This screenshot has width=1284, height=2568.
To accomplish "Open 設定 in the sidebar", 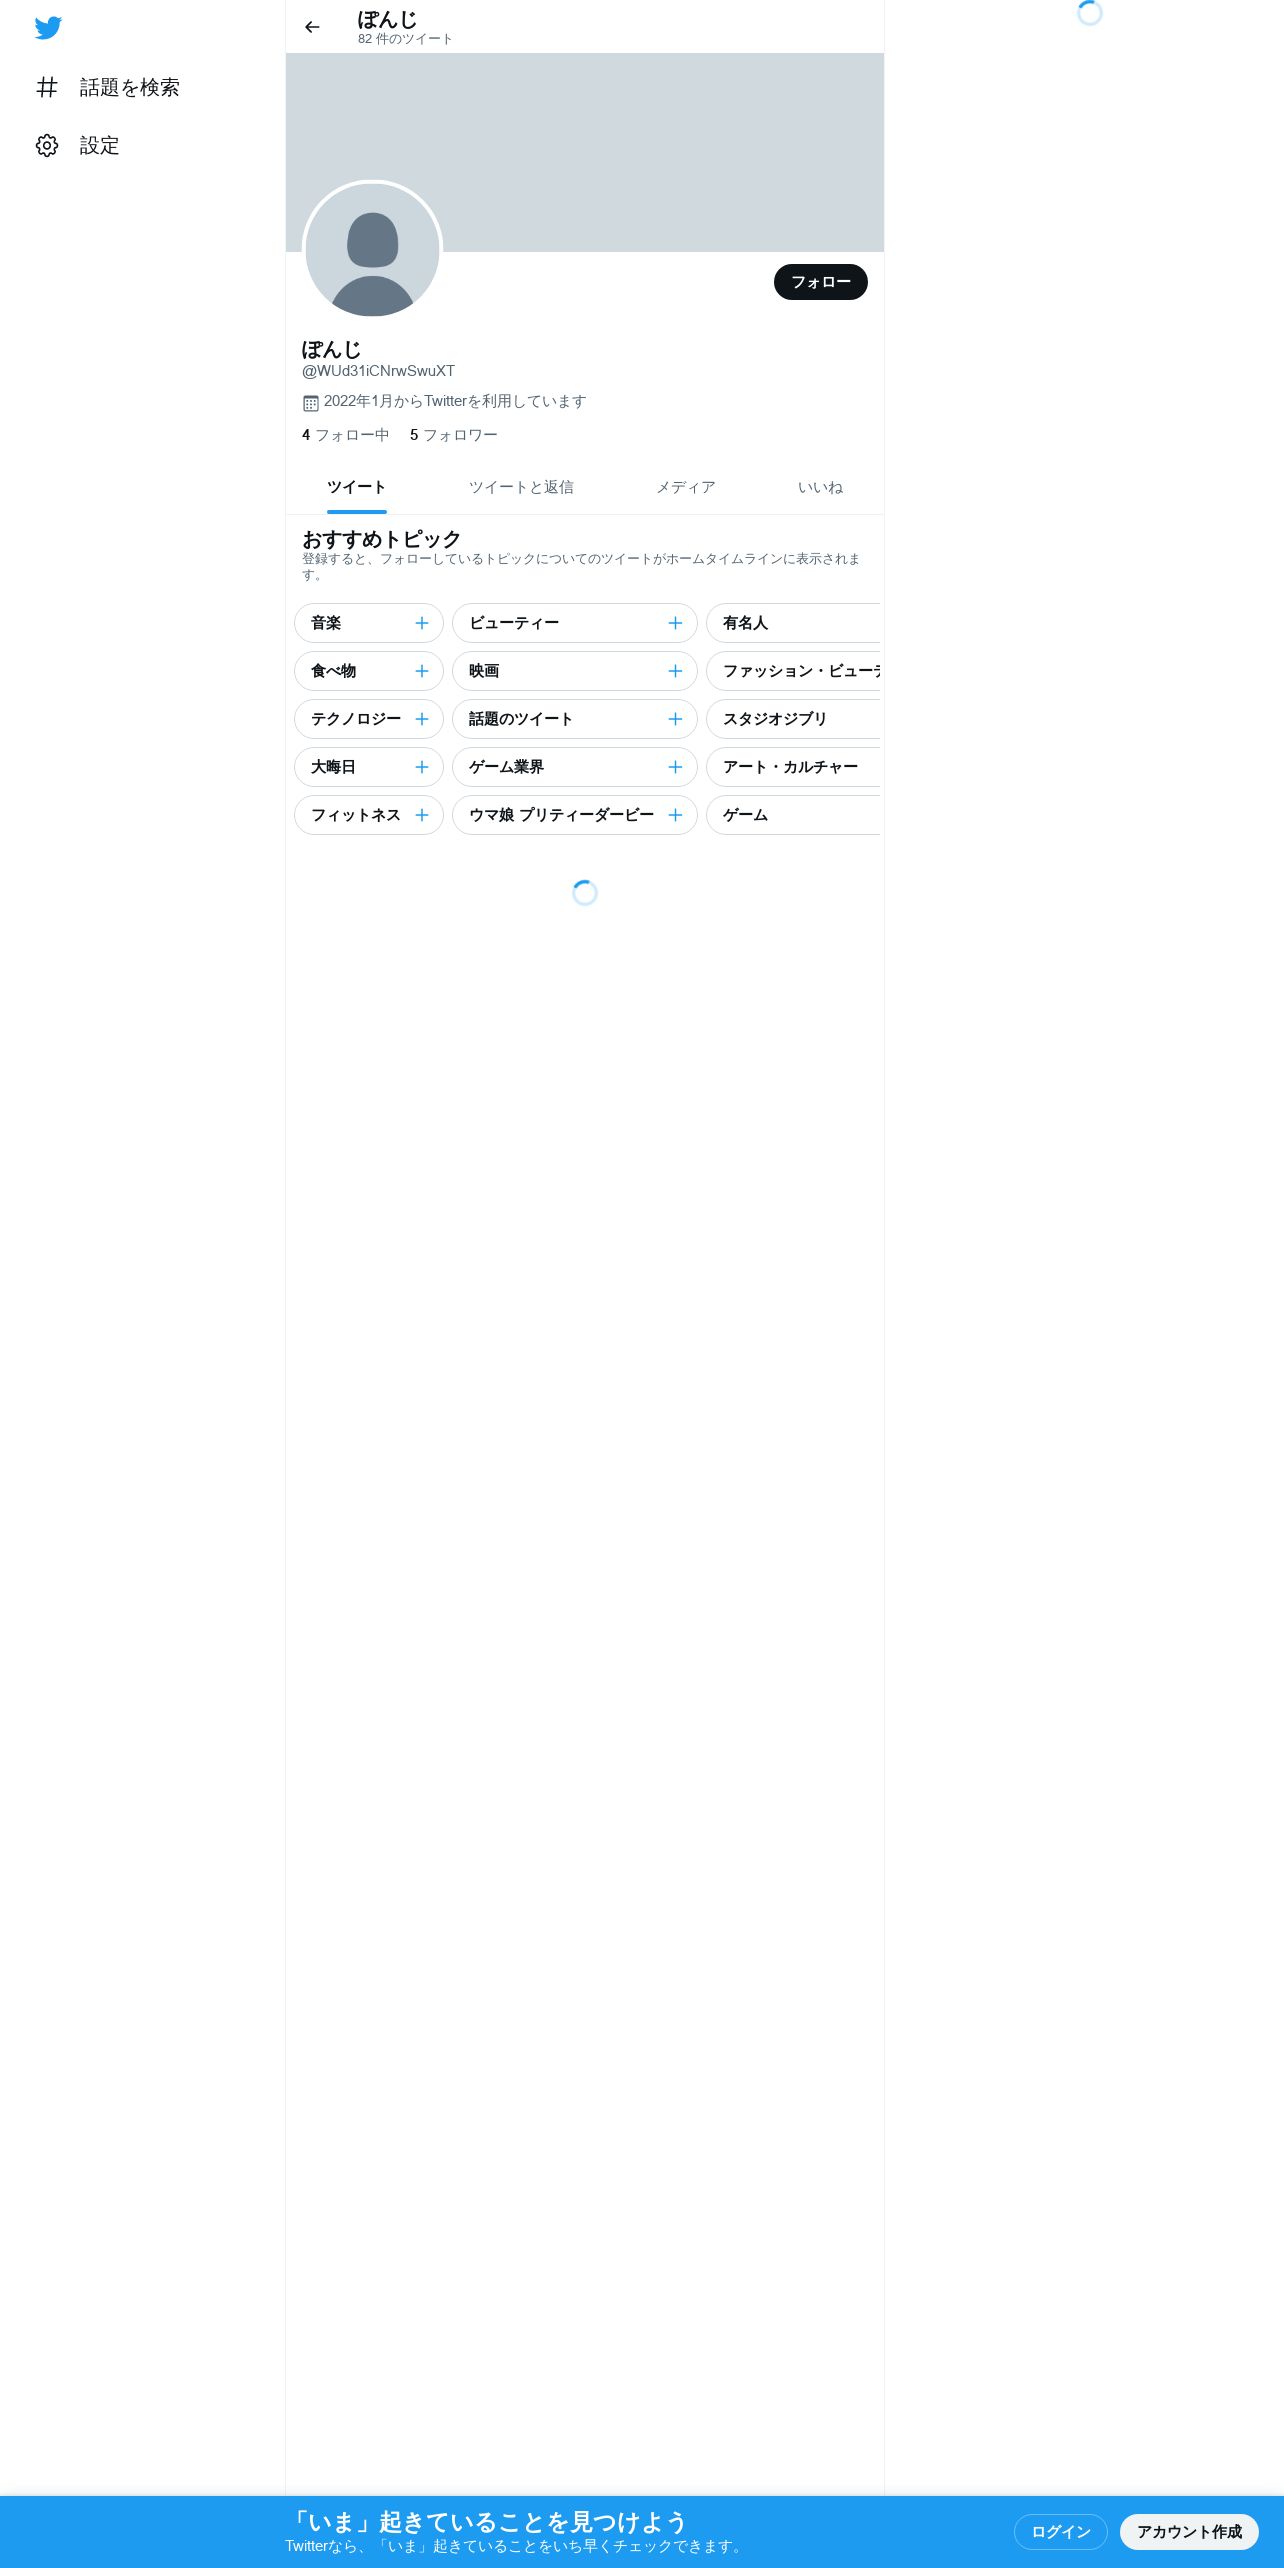I will [78, 146].
